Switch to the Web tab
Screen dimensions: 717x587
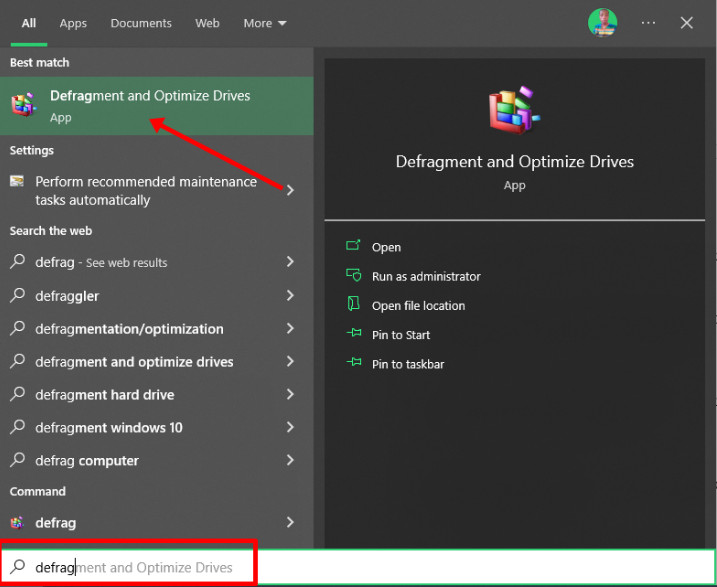[x=207, y=23]
